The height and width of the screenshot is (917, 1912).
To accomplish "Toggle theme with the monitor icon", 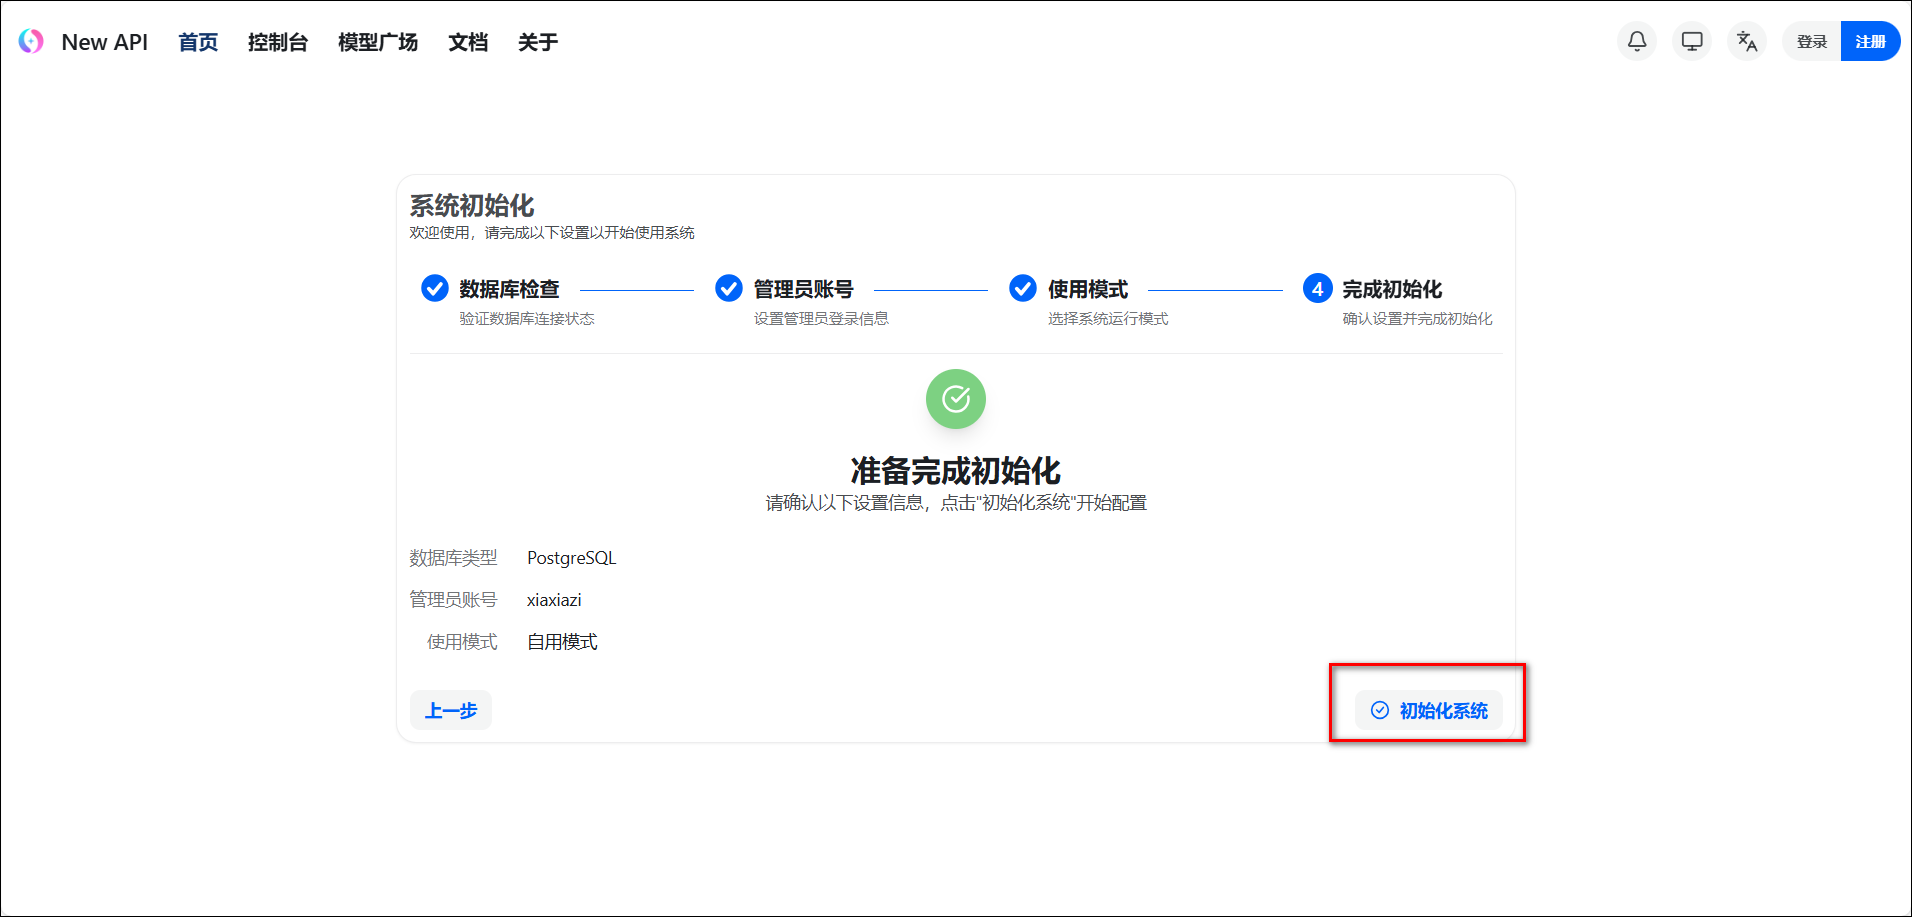I will pyautogui.click(x=1692, y=41).
